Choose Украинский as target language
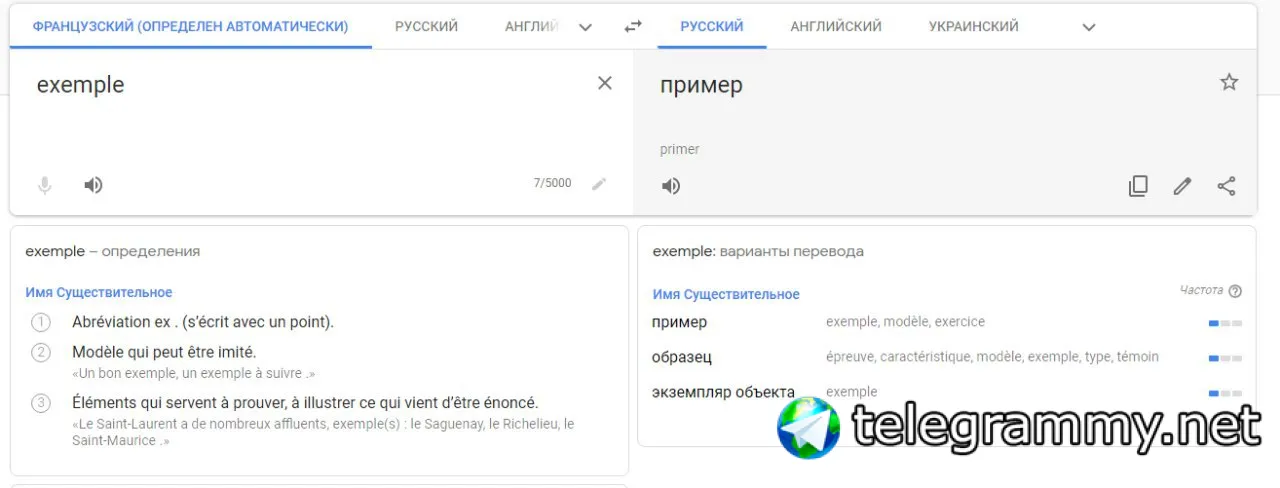 (973, 27)
